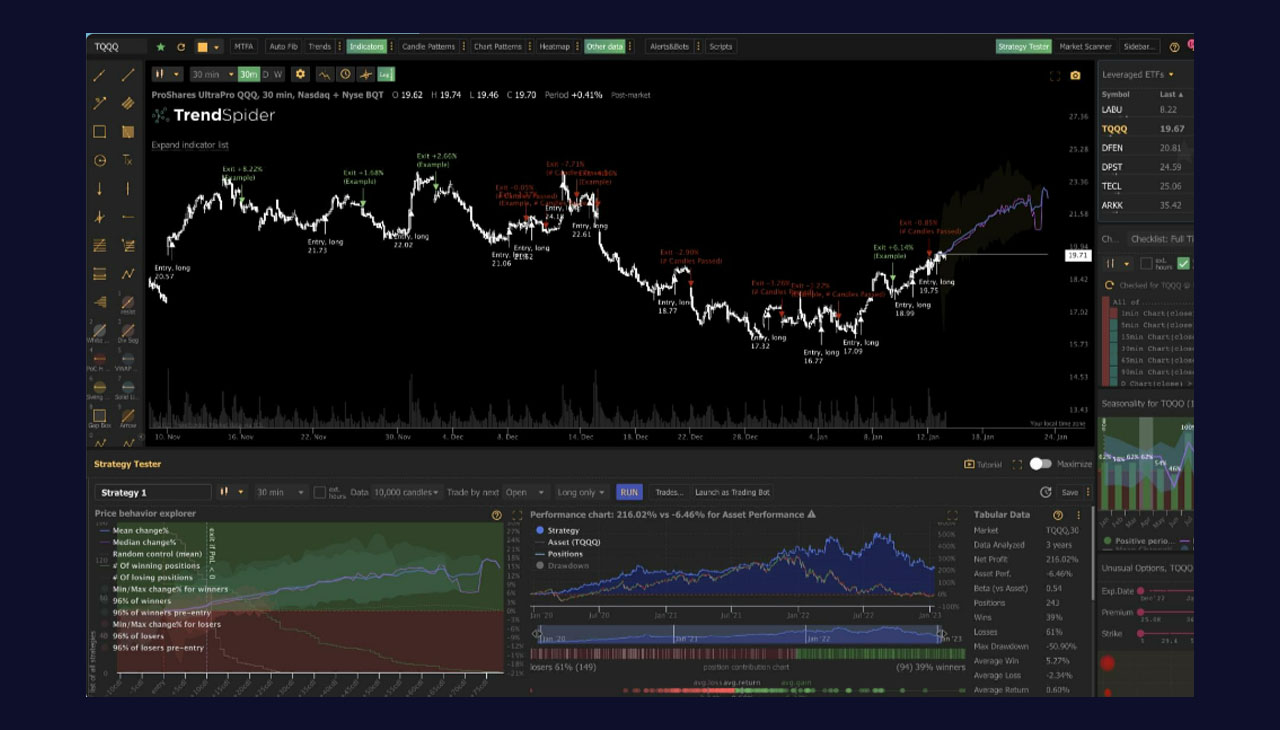Open help via the top-right question mark icon
Image resolution: width=1280 pixels, height=730 pixels.
[x=1174, y=47]
